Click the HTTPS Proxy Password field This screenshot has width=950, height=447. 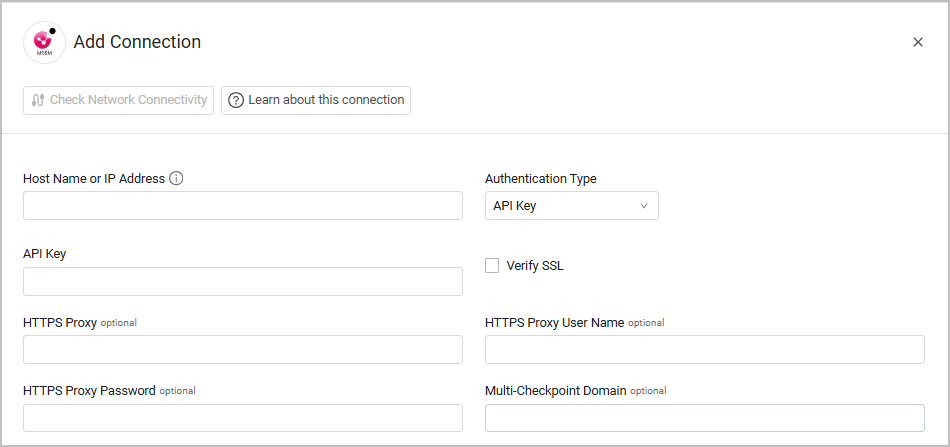pyautogui.click(x=243, y=418)
